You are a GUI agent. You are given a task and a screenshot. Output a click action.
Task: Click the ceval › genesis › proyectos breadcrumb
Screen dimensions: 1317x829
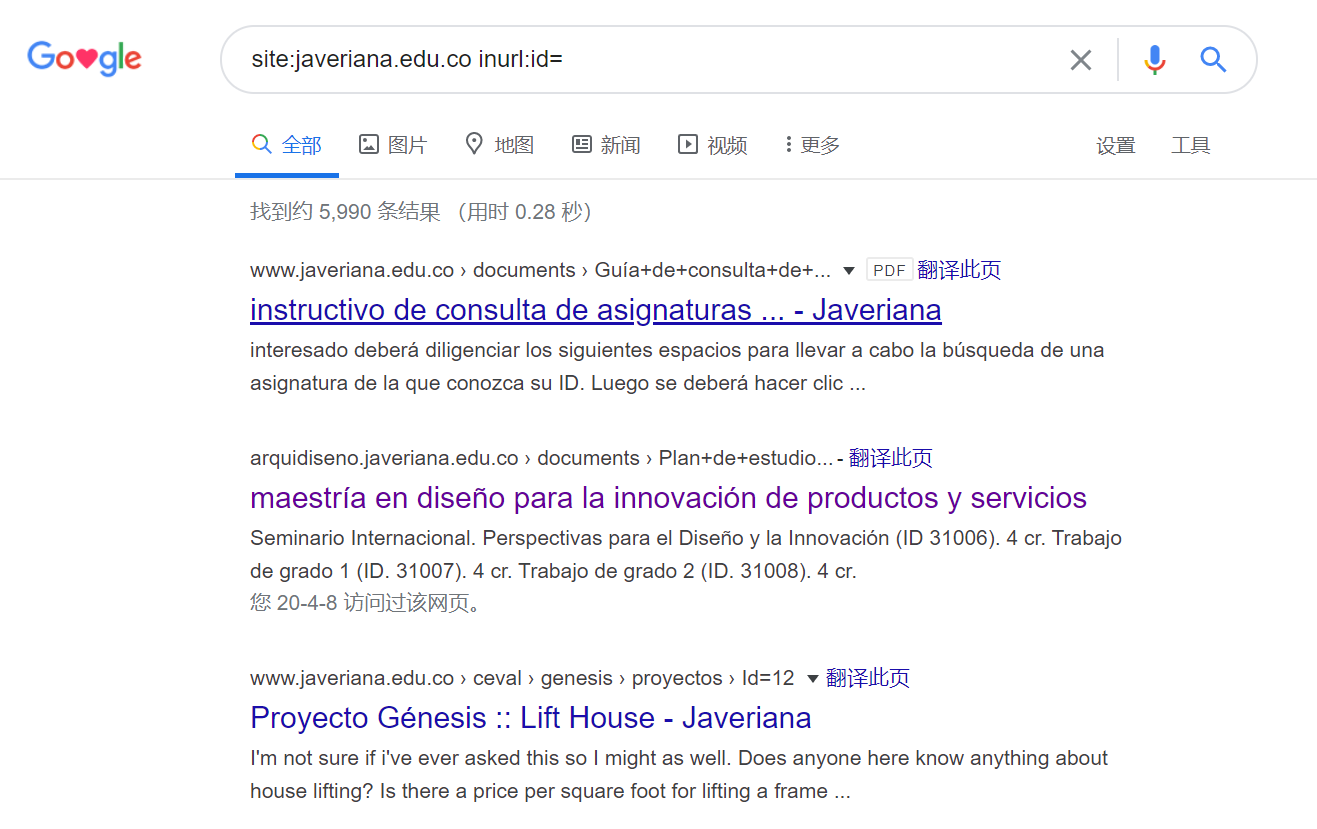522,678
